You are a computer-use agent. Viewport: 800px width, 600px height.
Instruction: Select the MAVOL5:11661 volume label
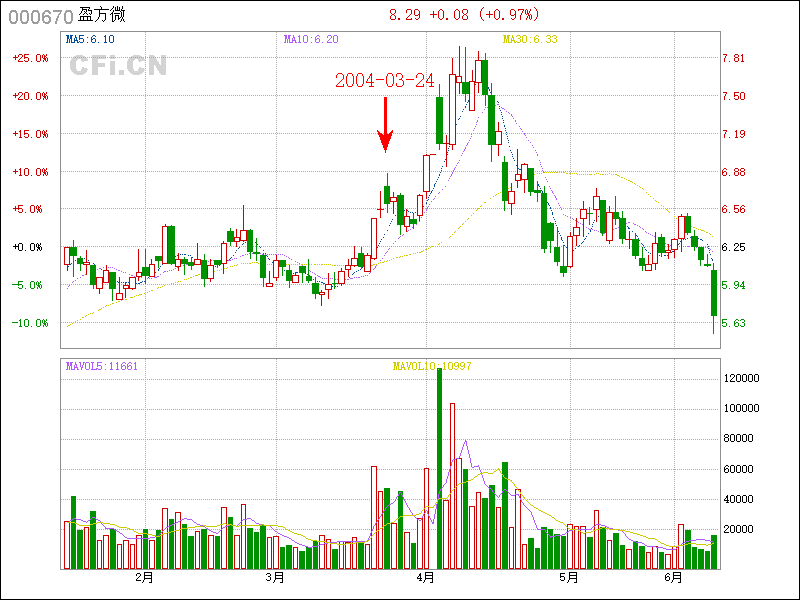pos(101,366)
